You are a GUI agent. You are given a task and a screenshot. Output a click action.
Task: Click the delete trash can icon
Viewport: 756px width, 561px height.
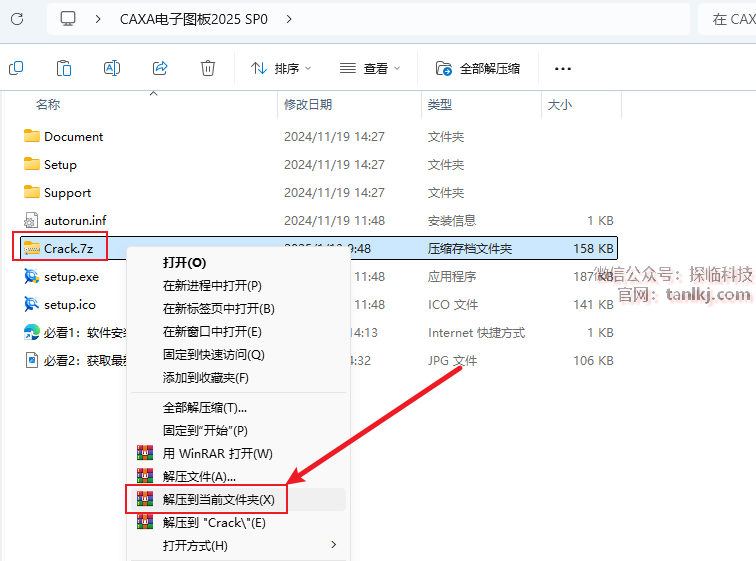(x=208, y=68)
